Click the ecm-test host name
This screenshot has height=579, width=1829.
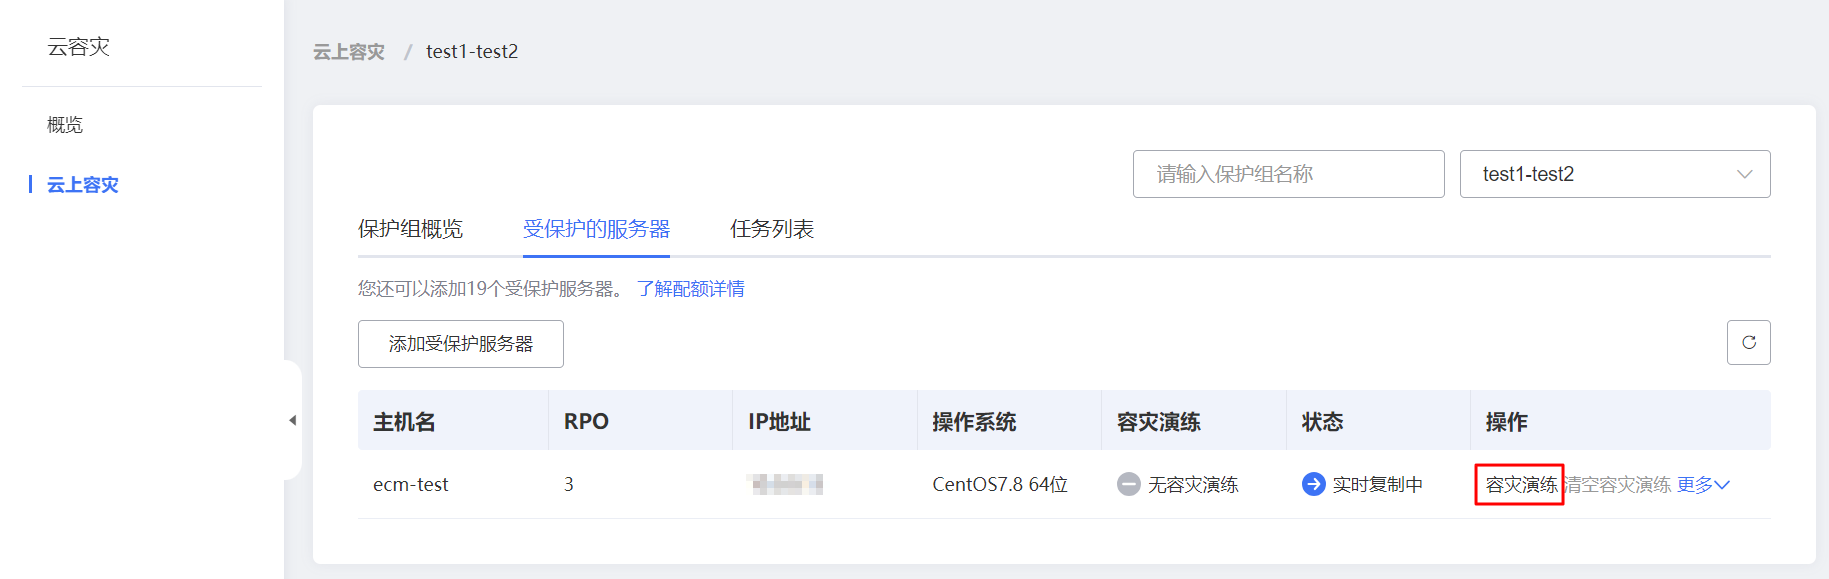tap(410, 485)
